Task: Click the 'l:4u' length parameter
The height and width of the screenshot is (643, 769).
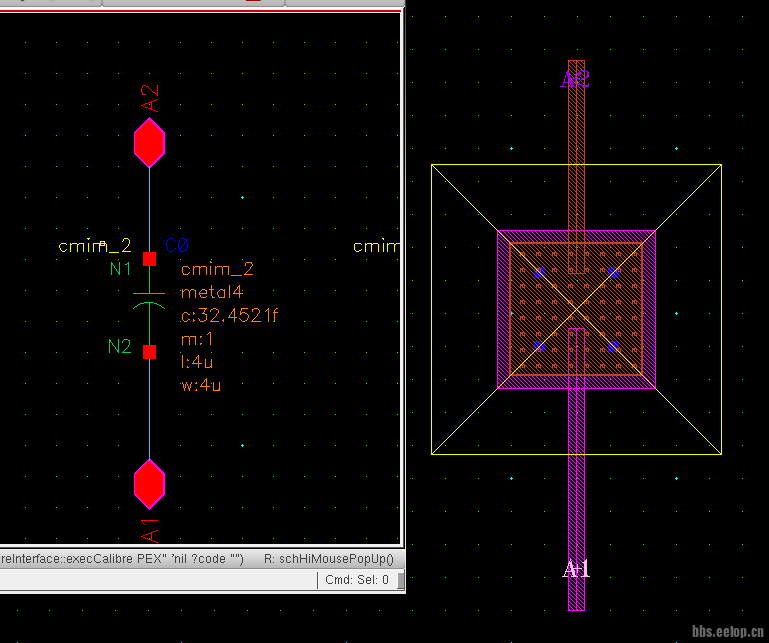Action: [197, 362]
